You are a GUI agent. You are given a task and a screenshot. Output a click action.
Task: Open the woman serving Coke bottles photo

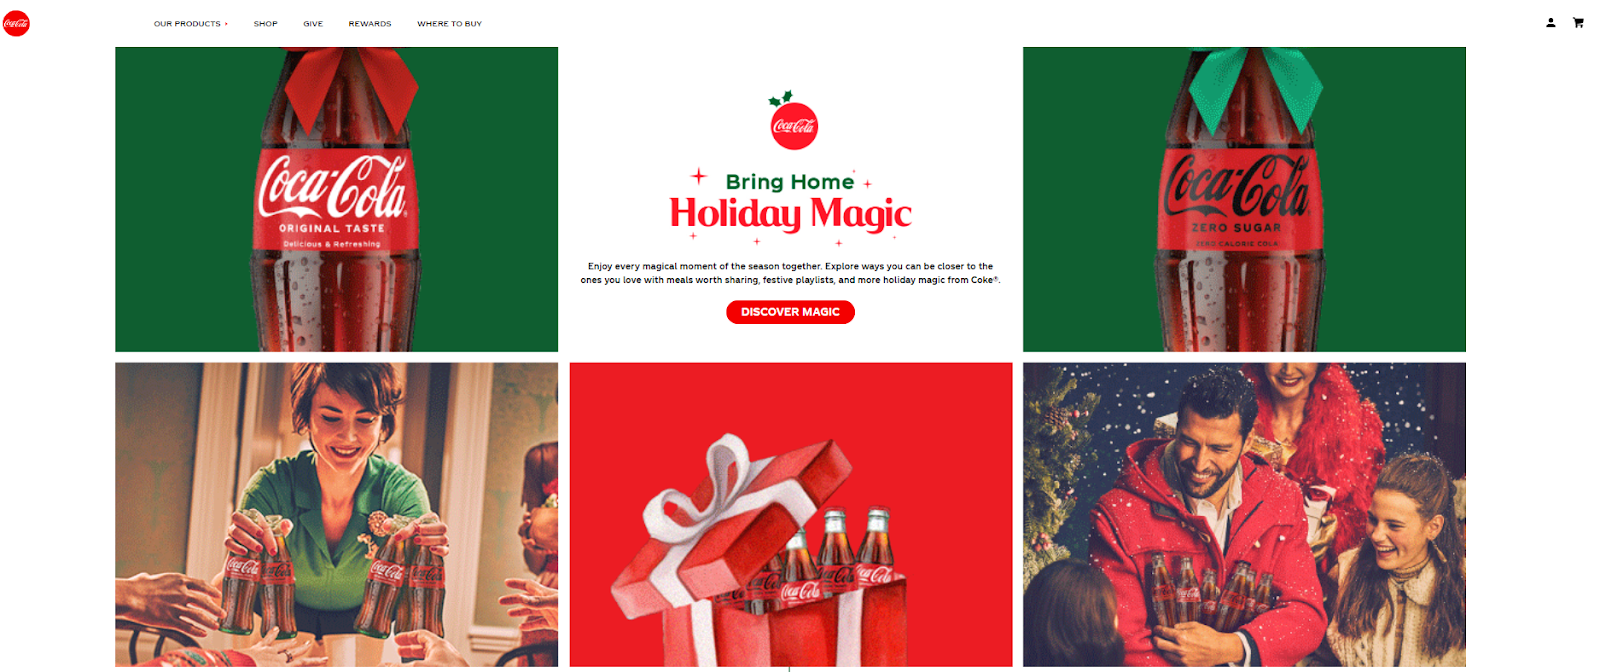[x=337, y=514]
